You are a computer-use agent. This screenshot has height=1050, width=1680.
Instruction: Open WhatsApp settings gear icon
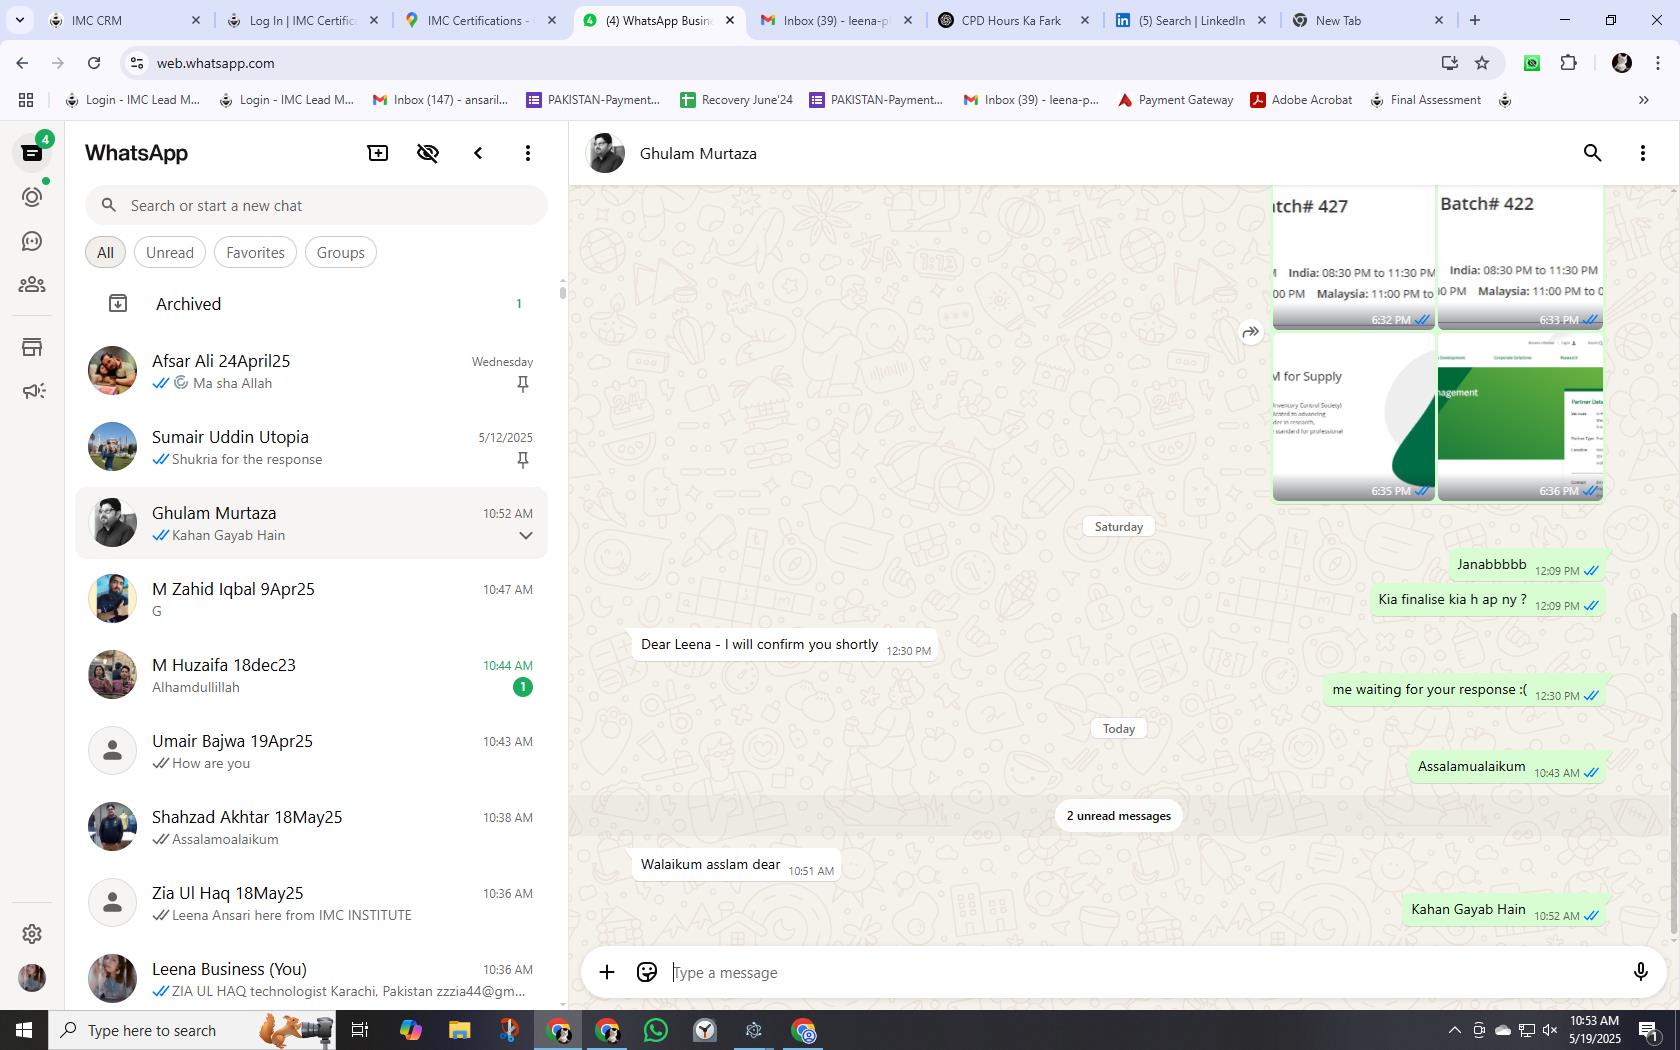32,933
